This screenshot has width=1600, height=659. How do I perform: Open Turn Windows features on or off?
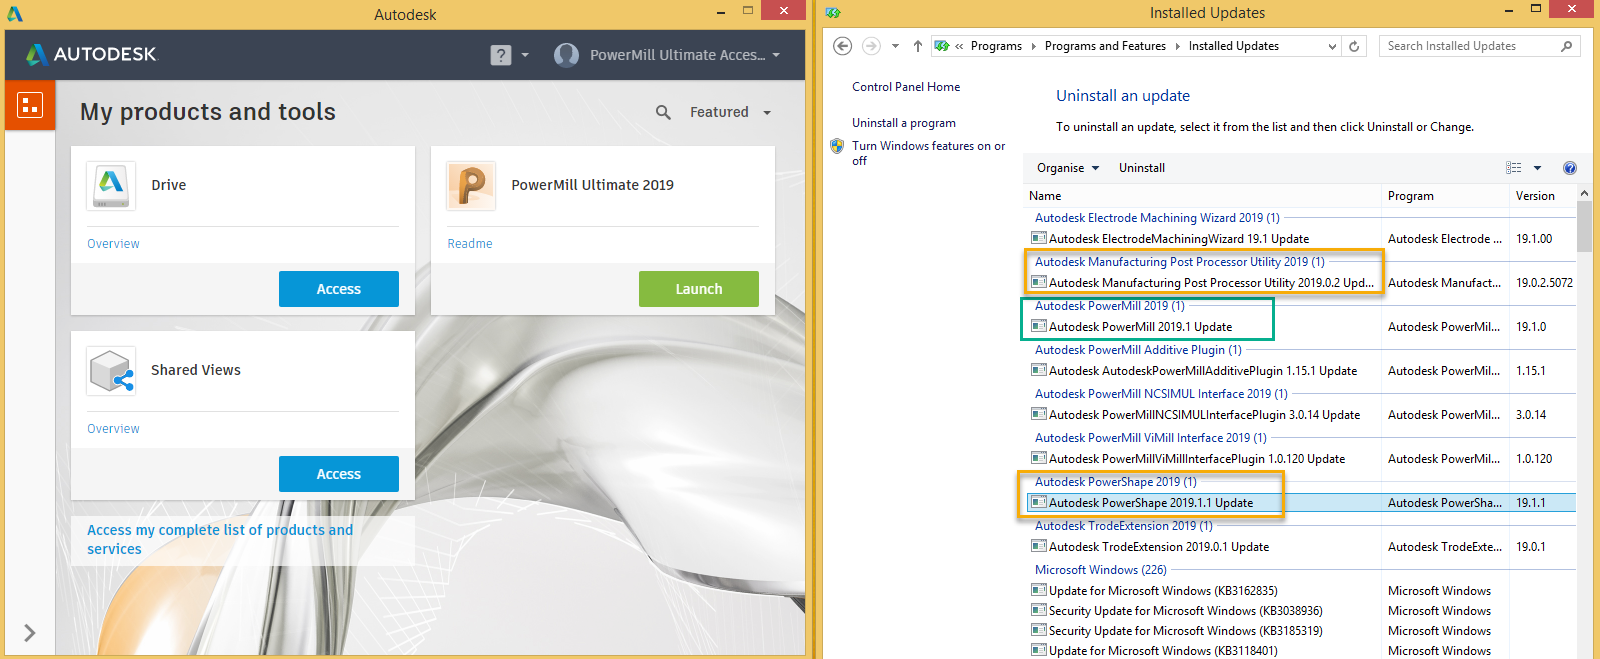928,153
